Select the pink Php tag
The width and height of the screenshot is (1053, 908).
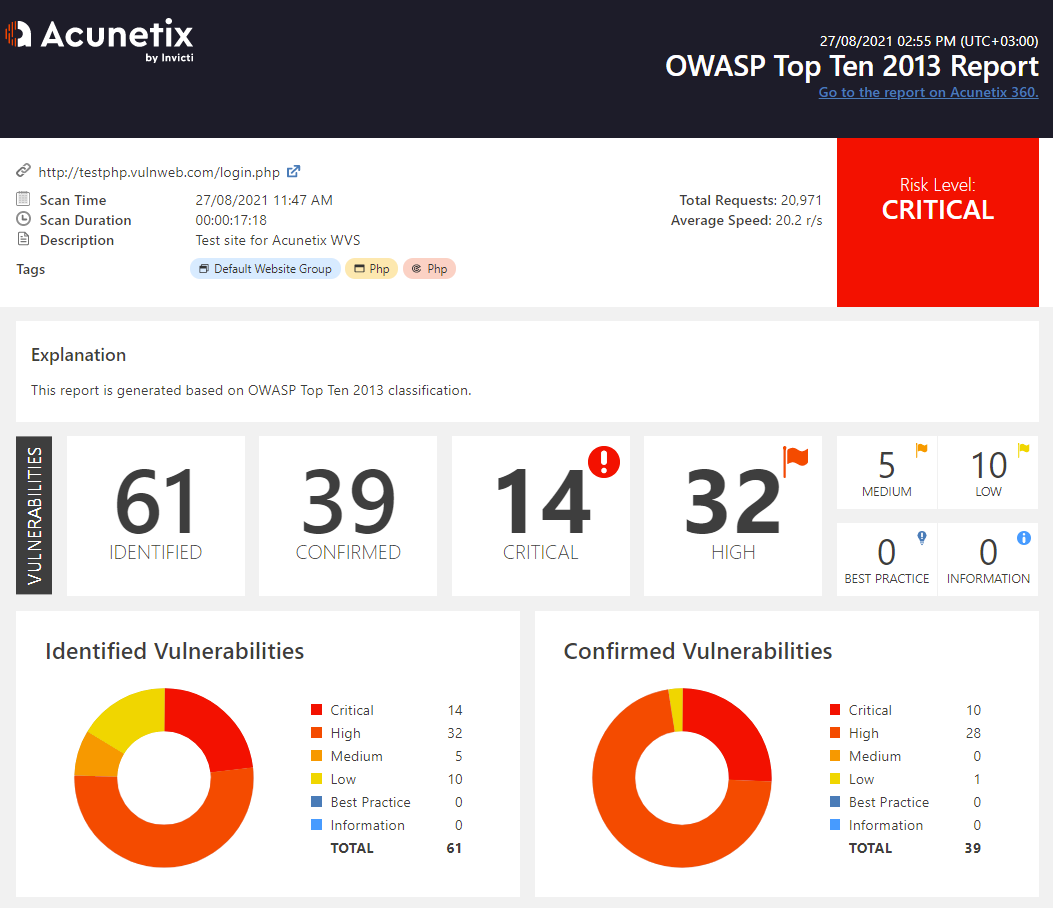tap(429, 269)
